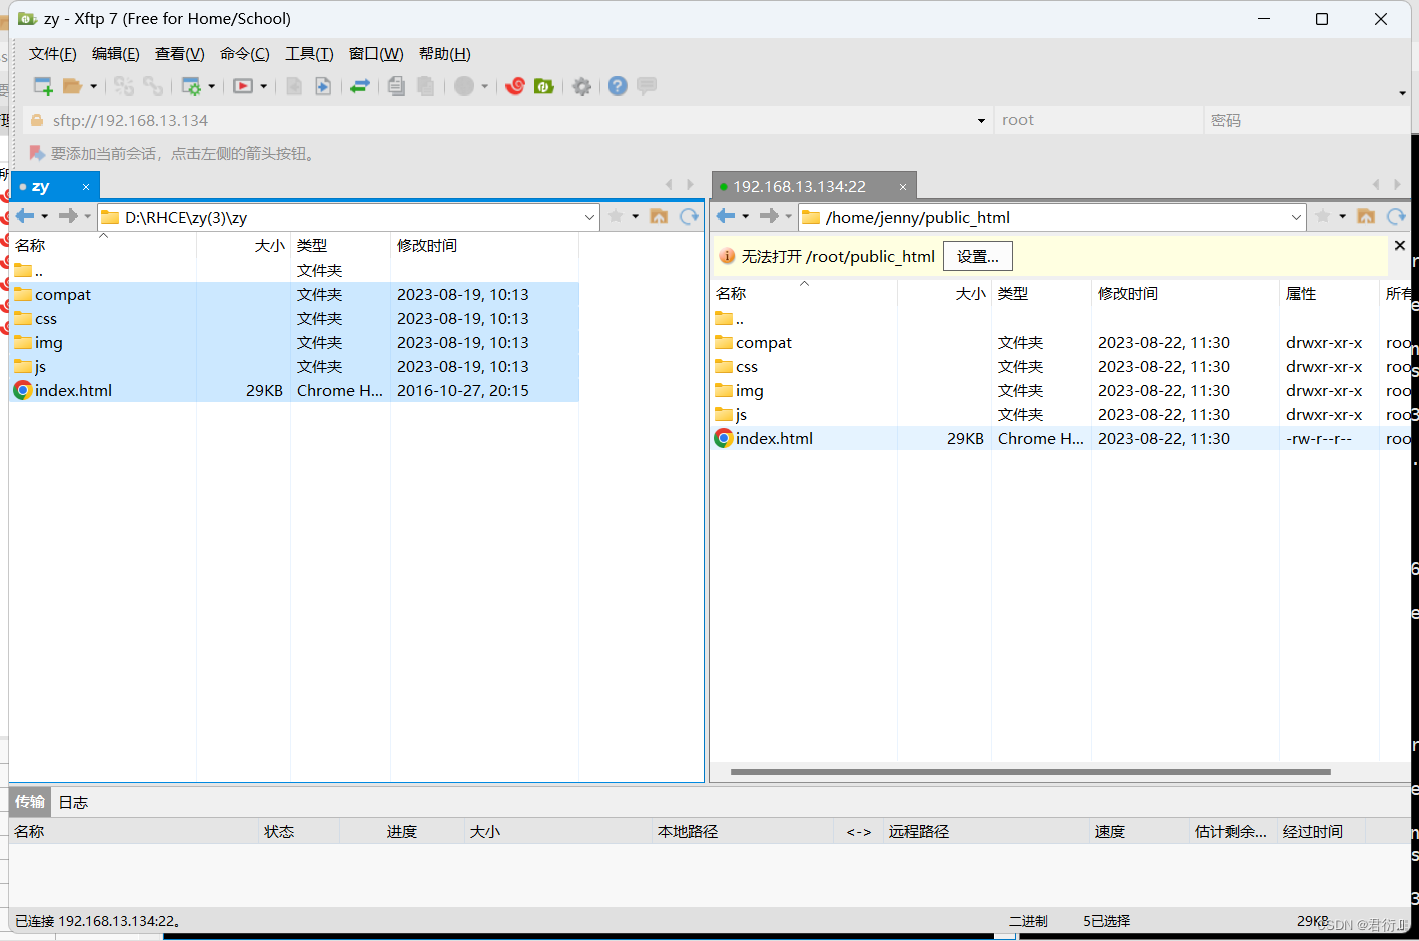Select the local index.html file

pyautogui.click(x=294, y=390)
